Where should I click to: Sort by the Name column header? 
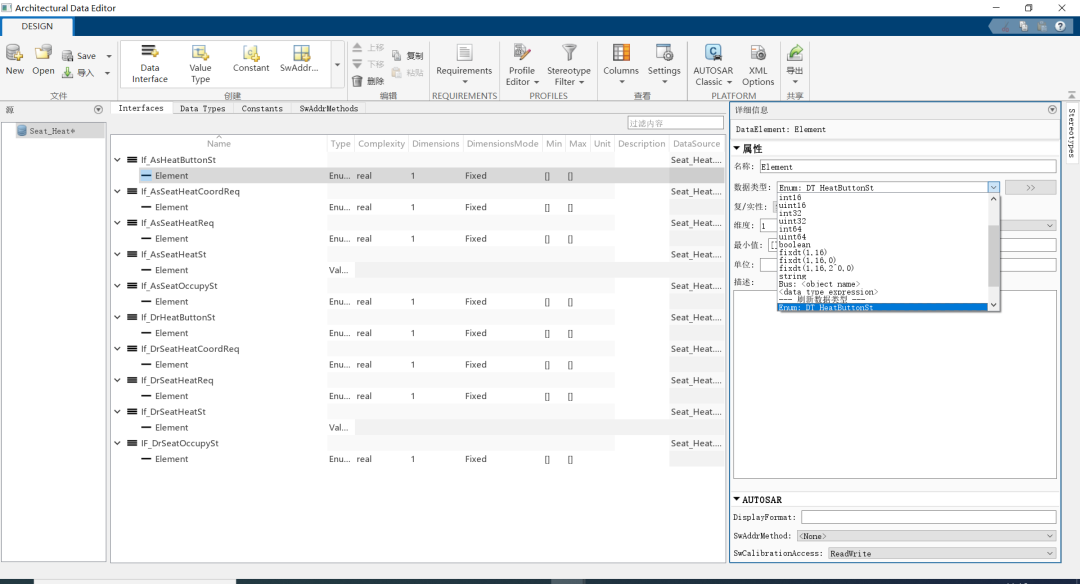(219, 143)
